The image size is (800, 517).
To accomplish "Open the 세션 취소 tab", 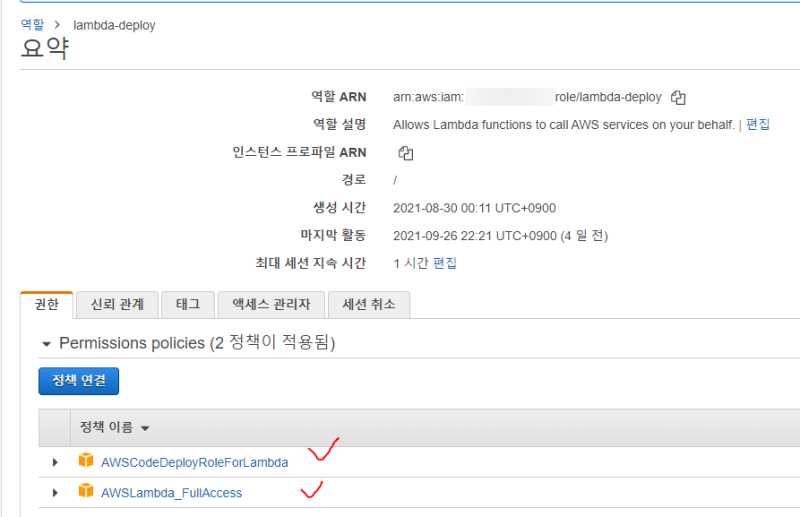I will pyautogui.click(x=369, y=305).
